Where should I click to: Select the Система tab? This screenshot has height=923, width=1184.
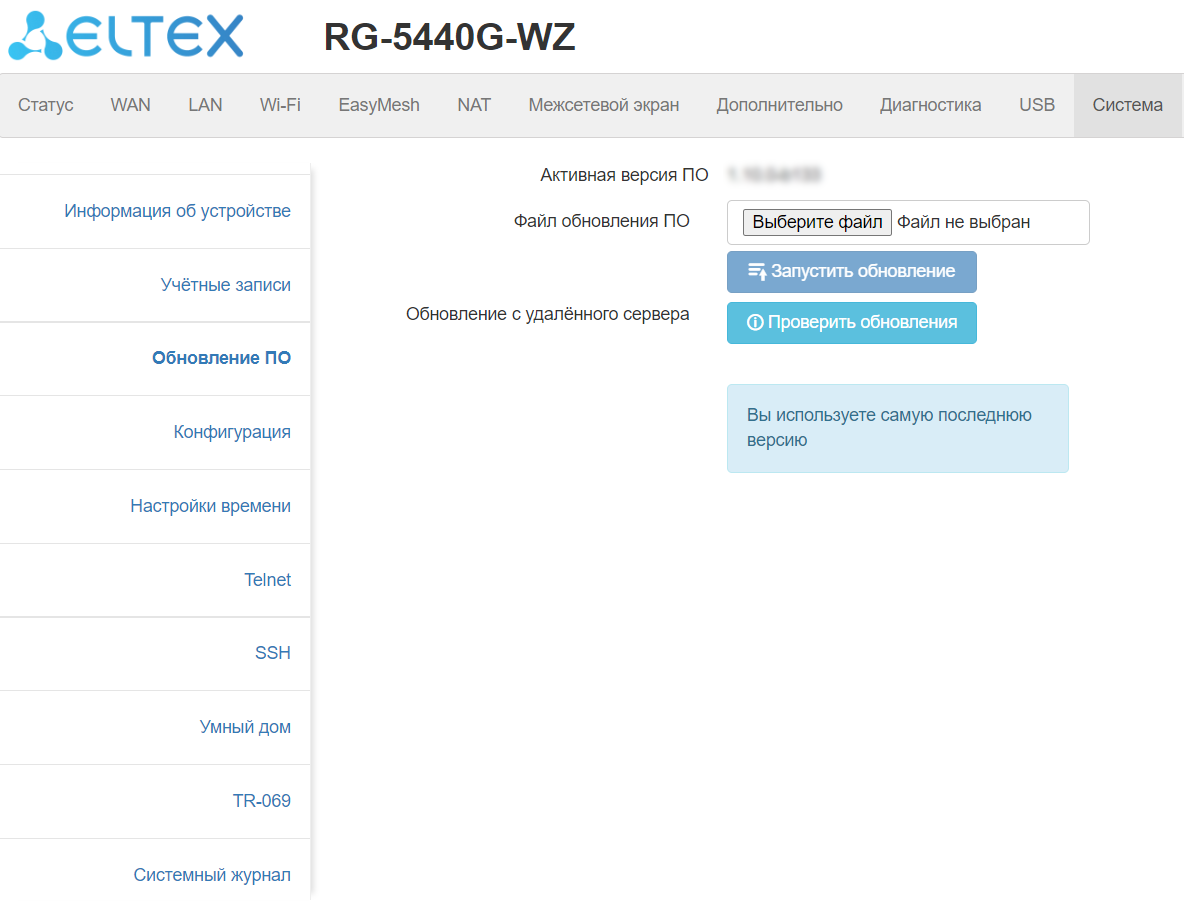point(1127,105)
